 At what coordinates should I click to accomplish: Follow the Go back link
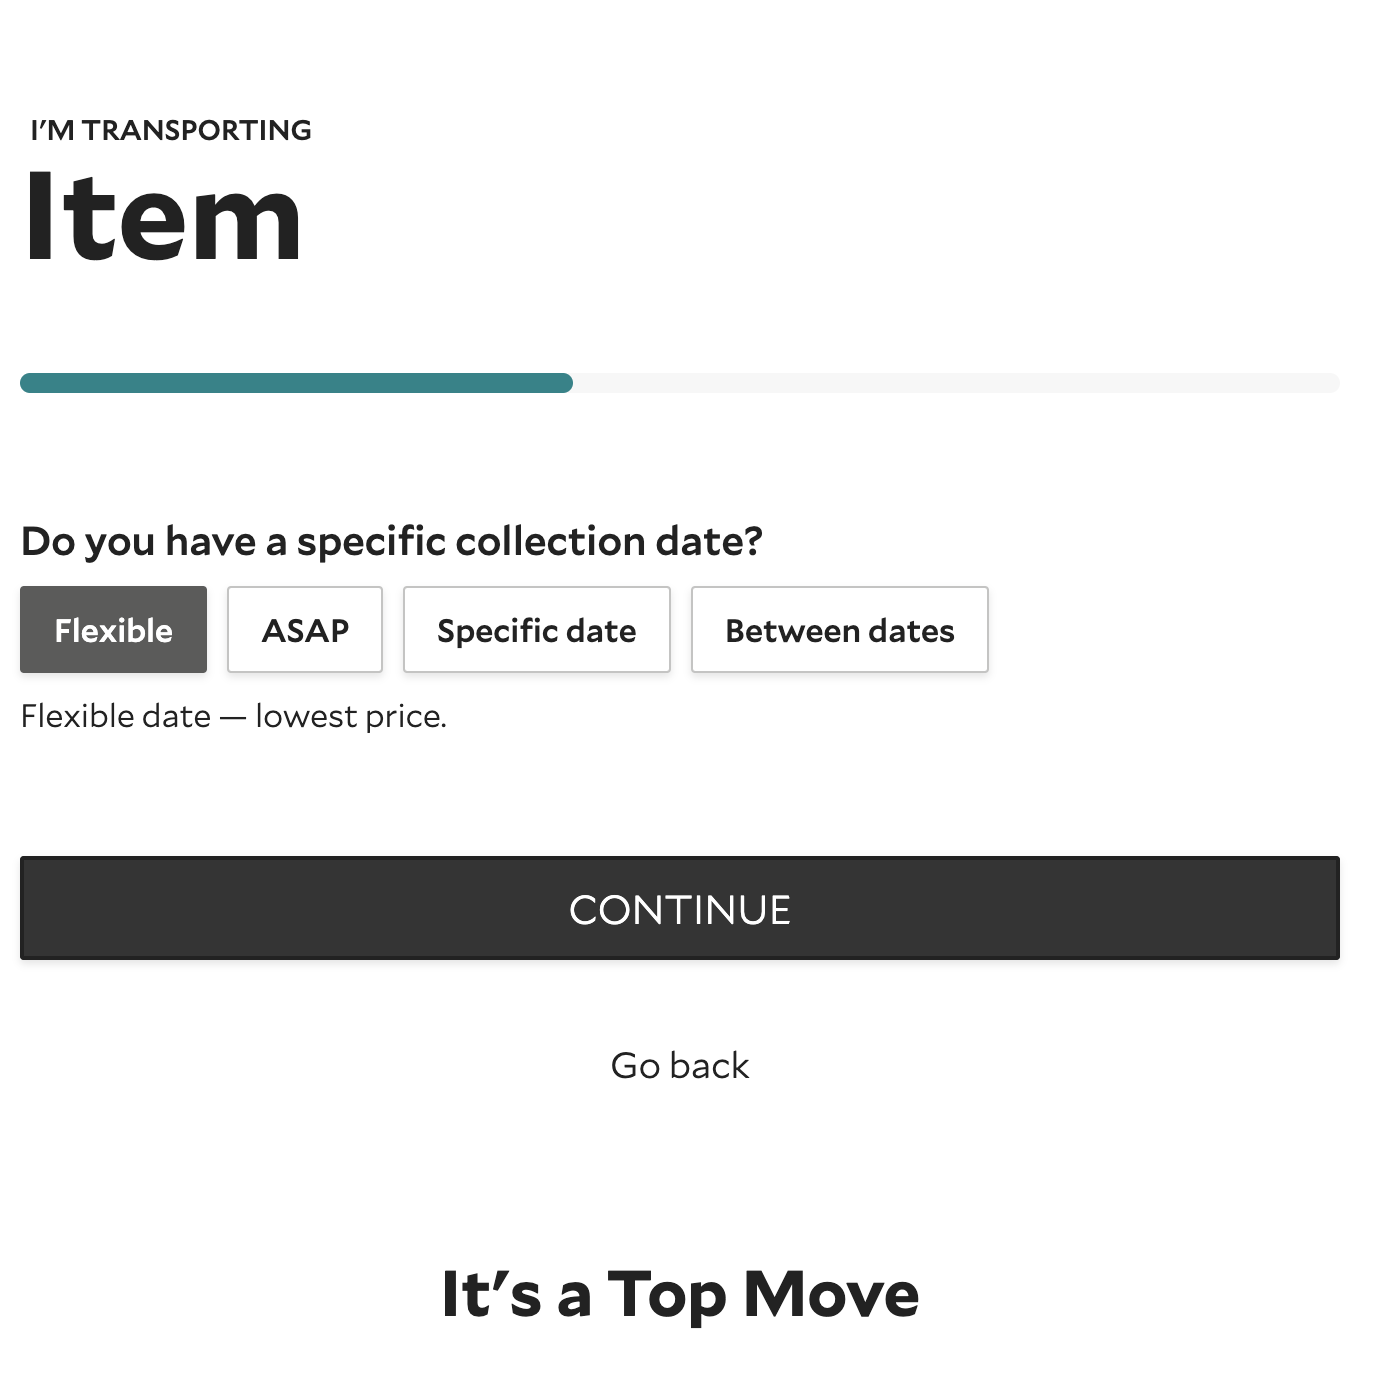679,1066
